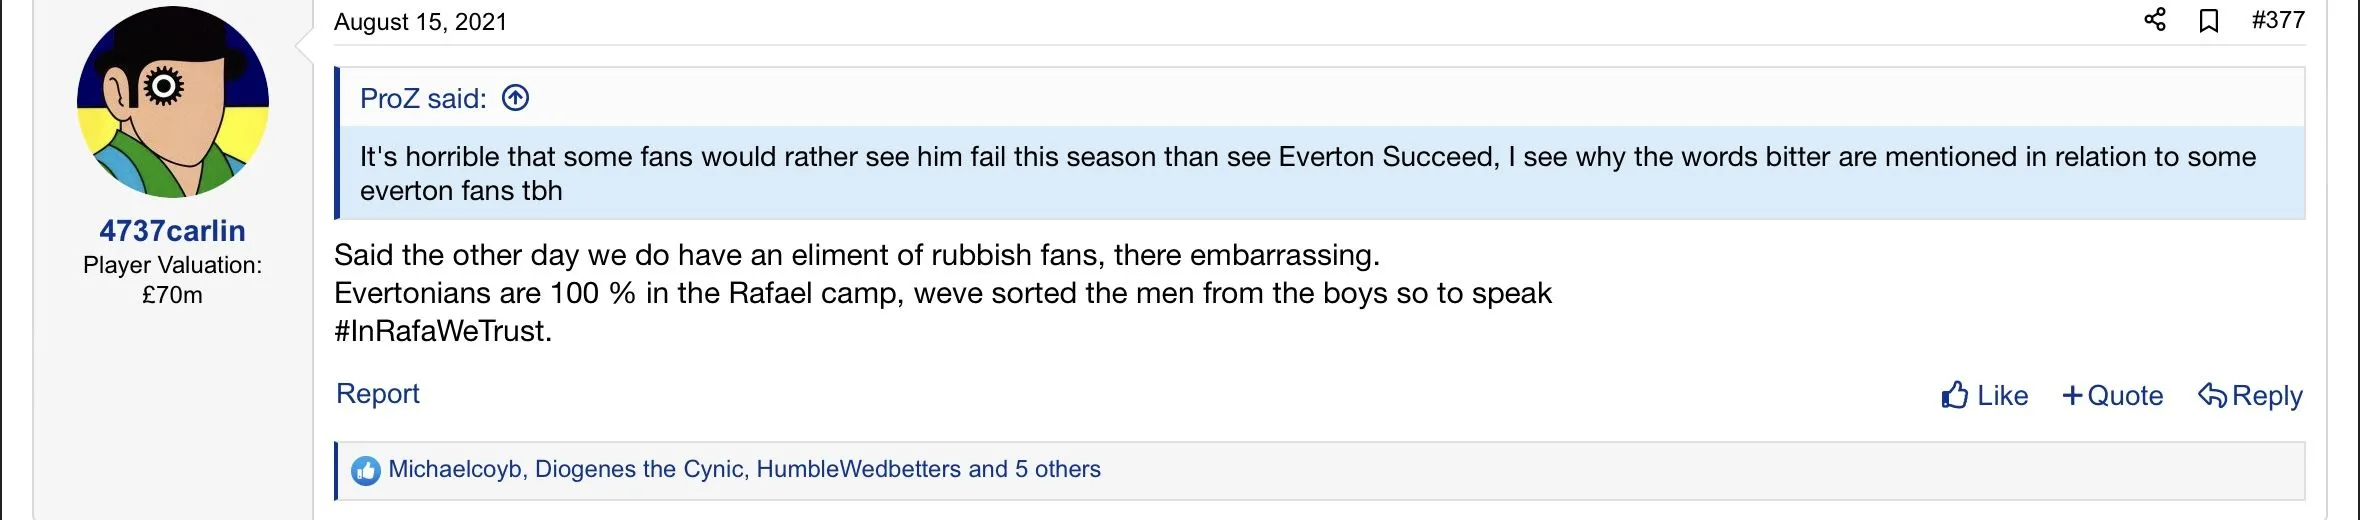This screenshot has height=520, width=2360.
Task: Click the #InRafaWeTrust line in the post
Action: (443, 331)
